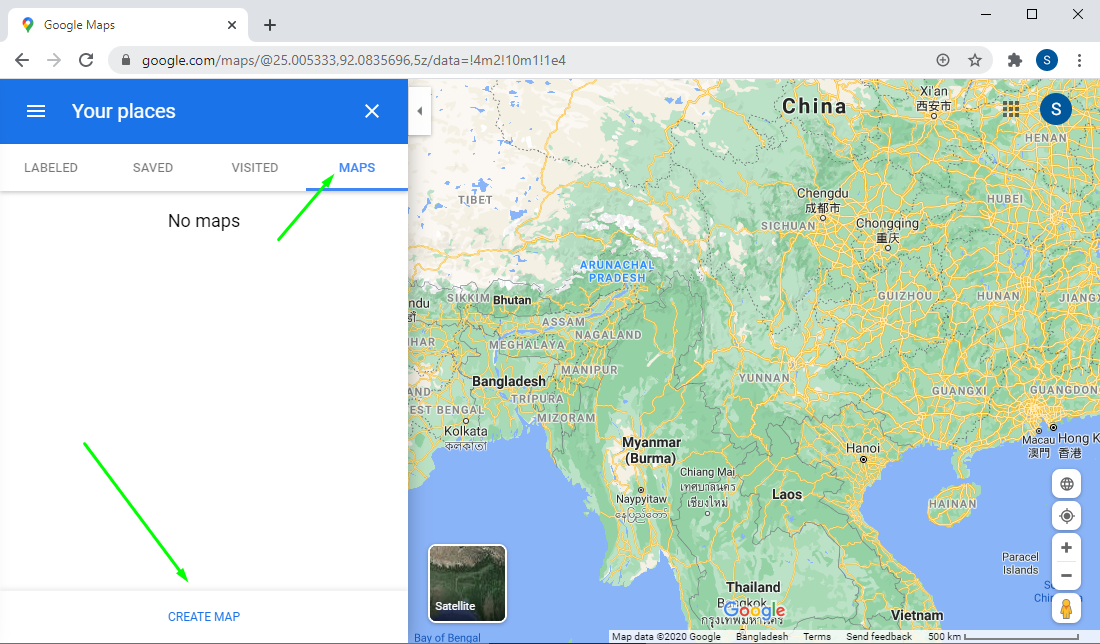Viewport: 1100px width, 644px height.
Task: Open the Chrome three-dot menu
Action: coord(1080,60)
